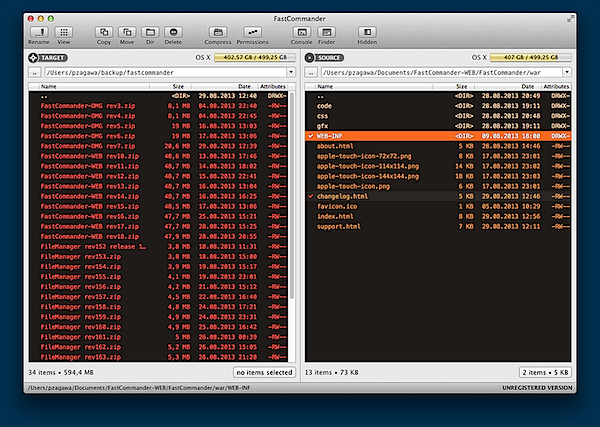
Task: Go up using right panel '..' button
Action: pos(311,72)
